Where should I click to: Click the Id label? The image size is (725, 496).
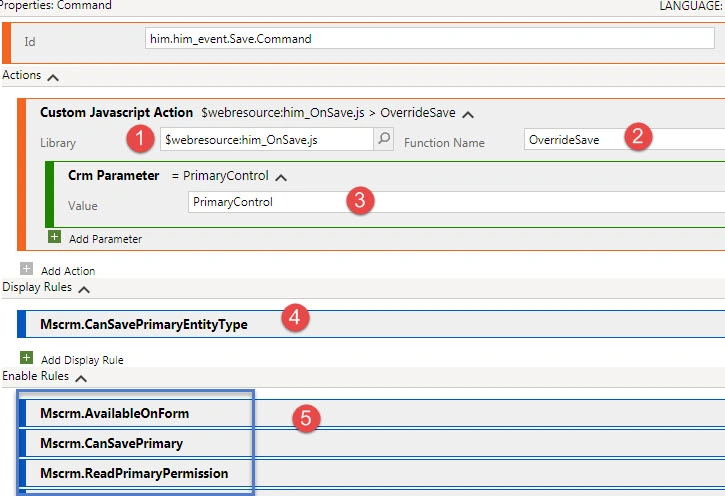30,42
